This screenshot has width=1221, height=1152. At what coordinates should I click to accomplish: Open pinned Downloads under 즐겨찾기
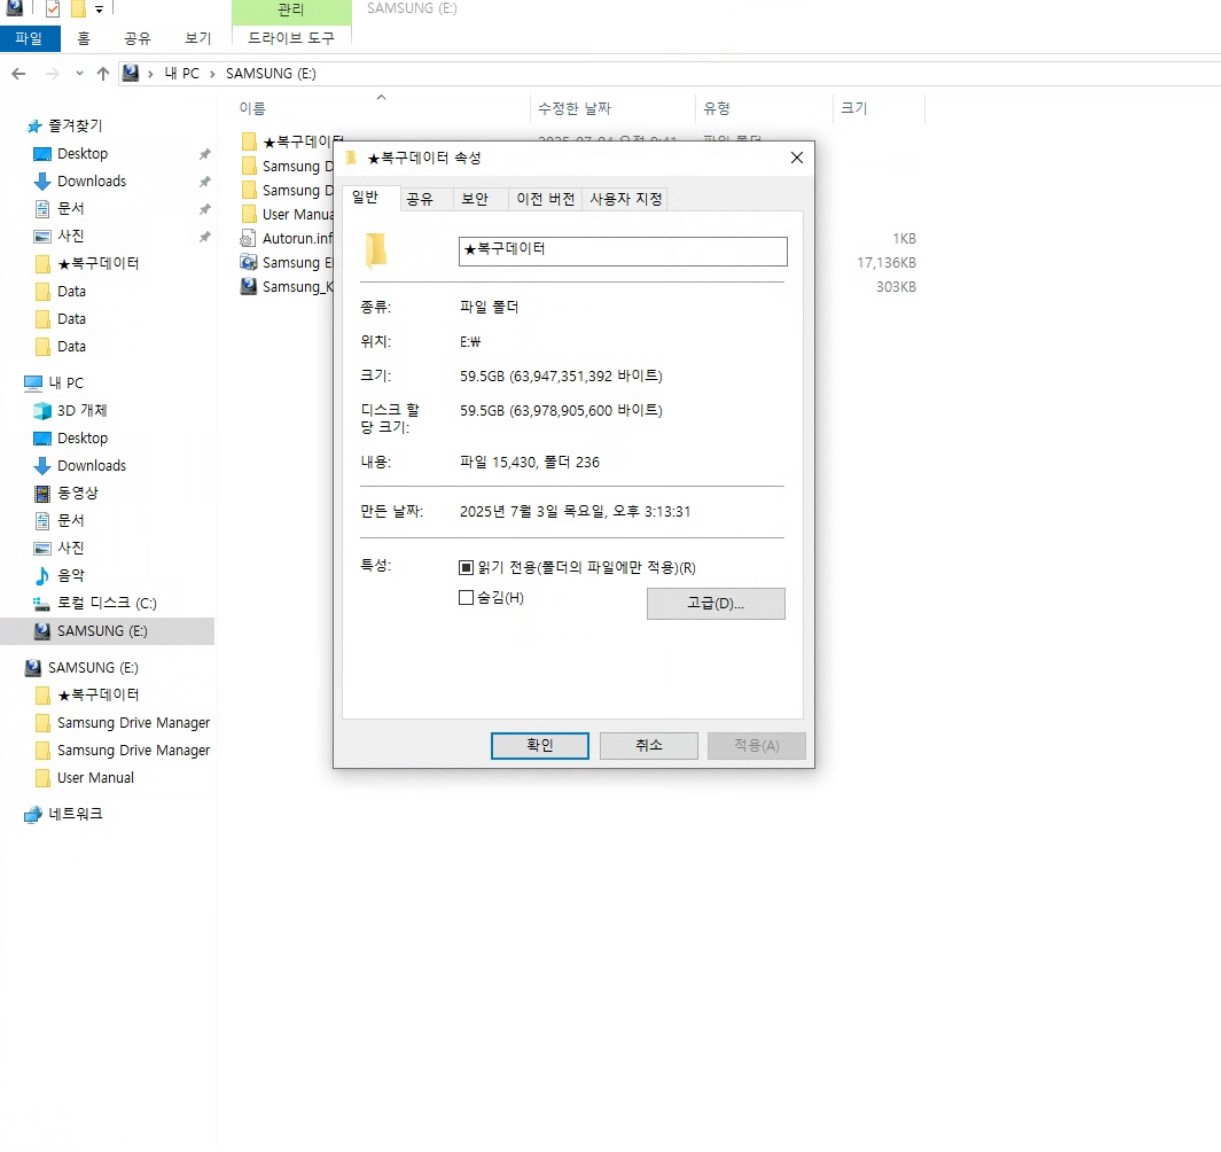[x=92, y=181]
